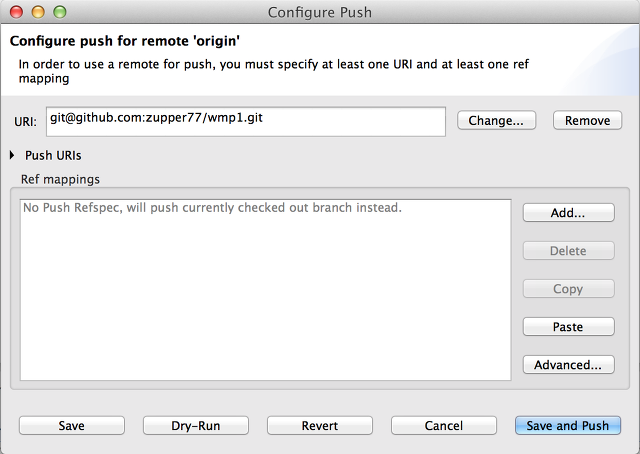Viewport: 640px width, 454px height.
Task: Click the Copy ref mapping button
Action: click(x=569, y=289)
